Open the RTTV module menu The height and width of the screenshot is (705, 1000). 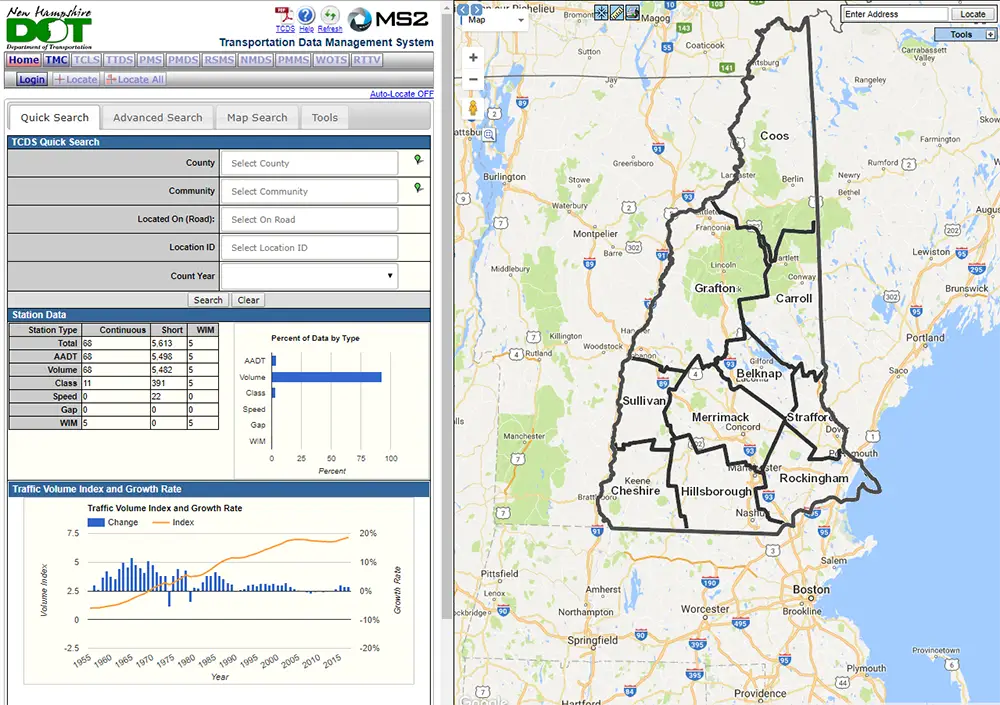(x=367, y=60)
